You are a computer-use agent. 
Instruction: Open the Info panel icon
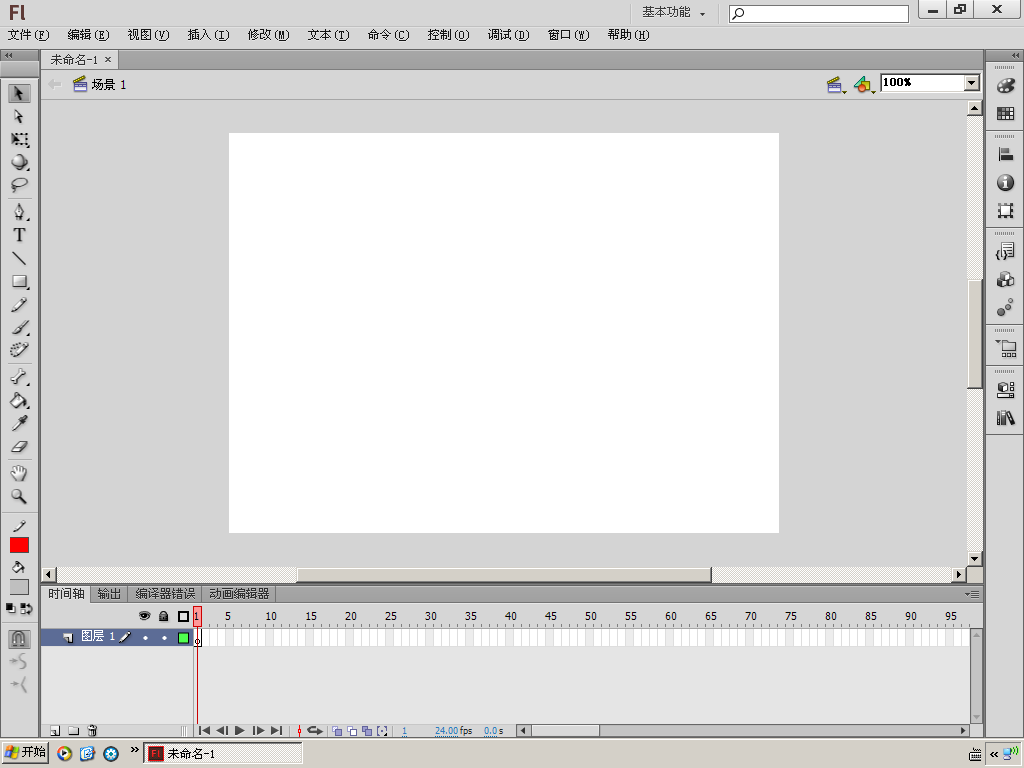[1006, 183]
